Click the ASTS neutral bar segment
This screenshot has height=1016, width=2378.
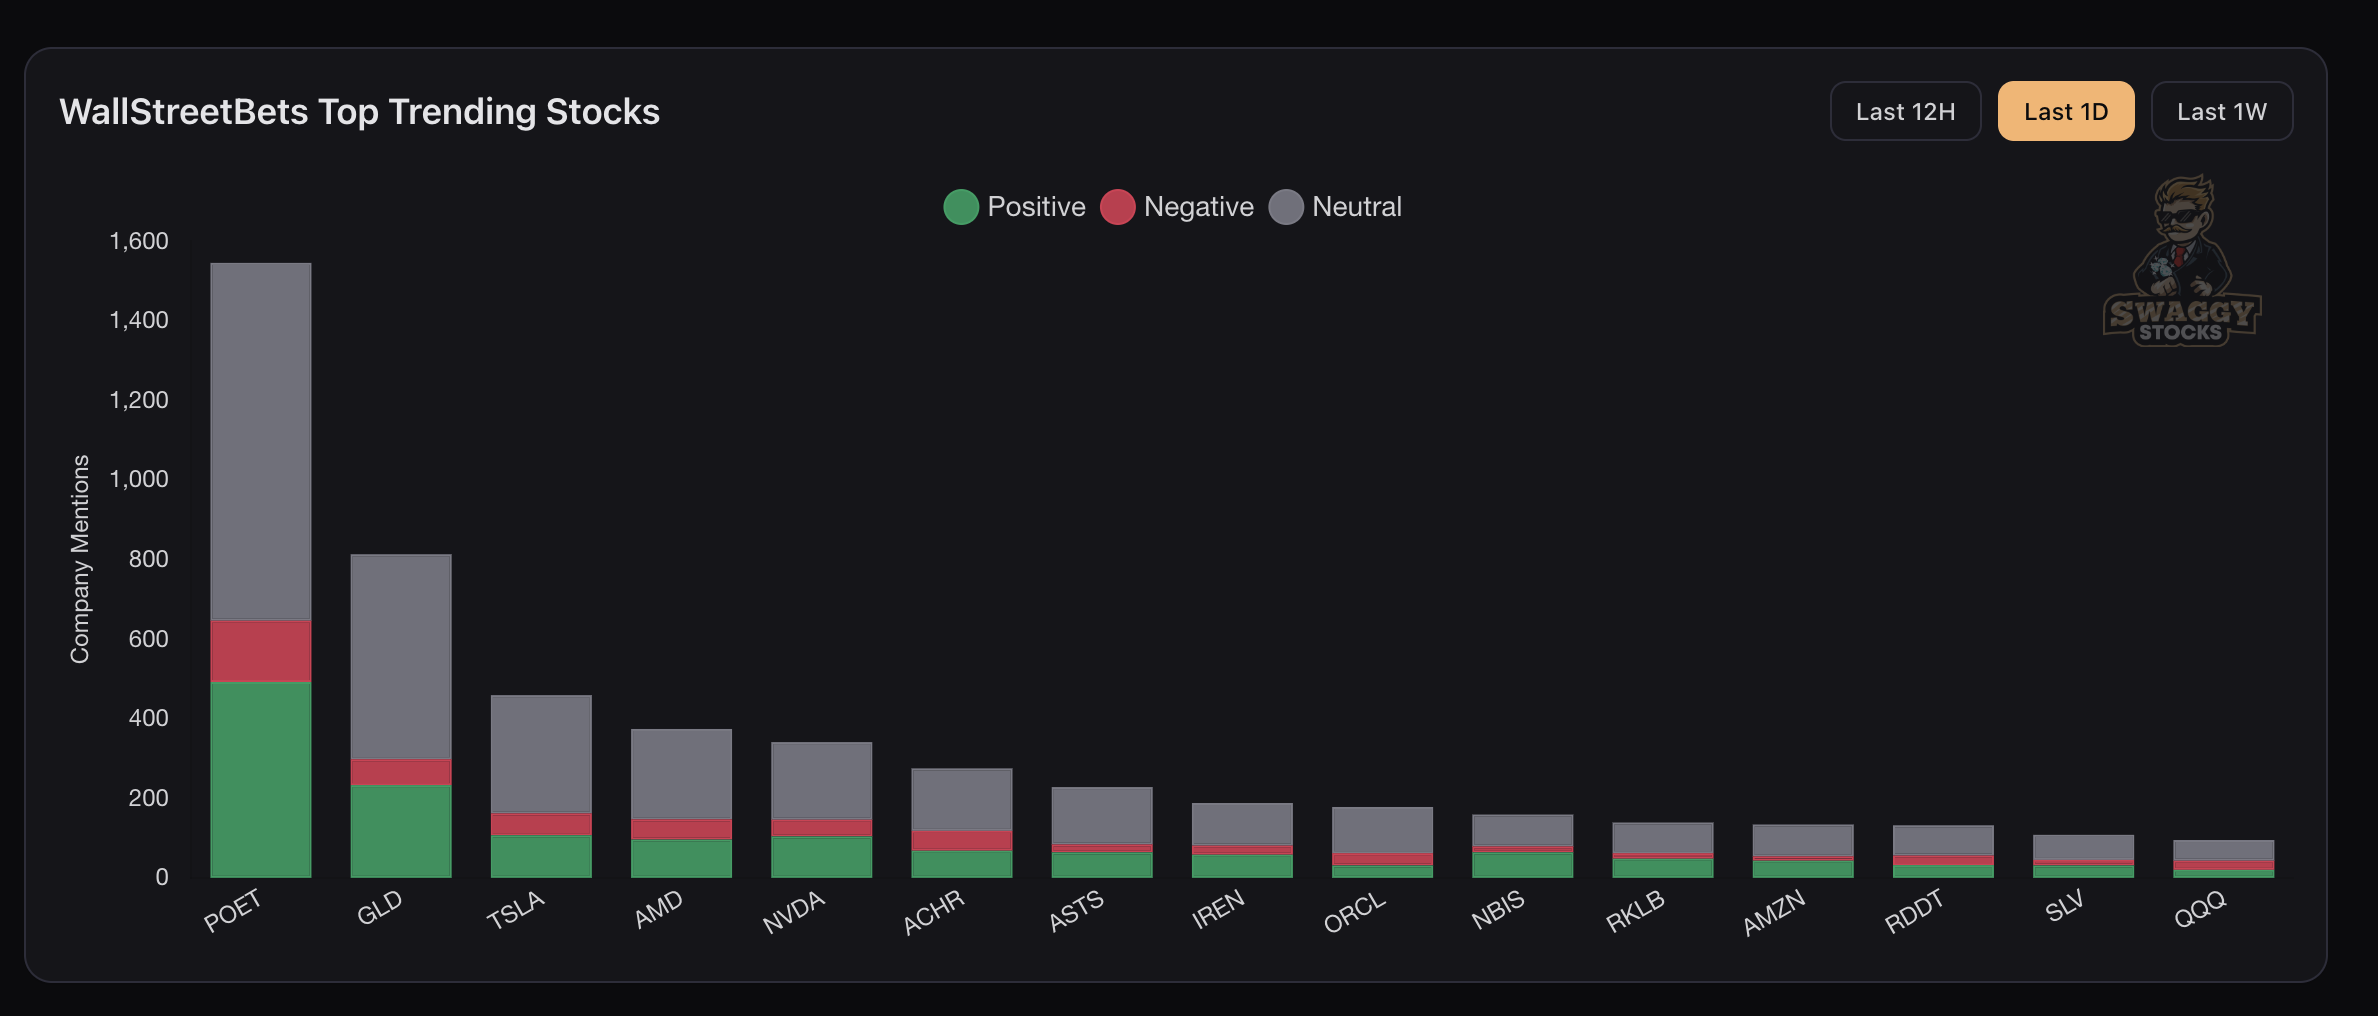tap(1101, 815)
